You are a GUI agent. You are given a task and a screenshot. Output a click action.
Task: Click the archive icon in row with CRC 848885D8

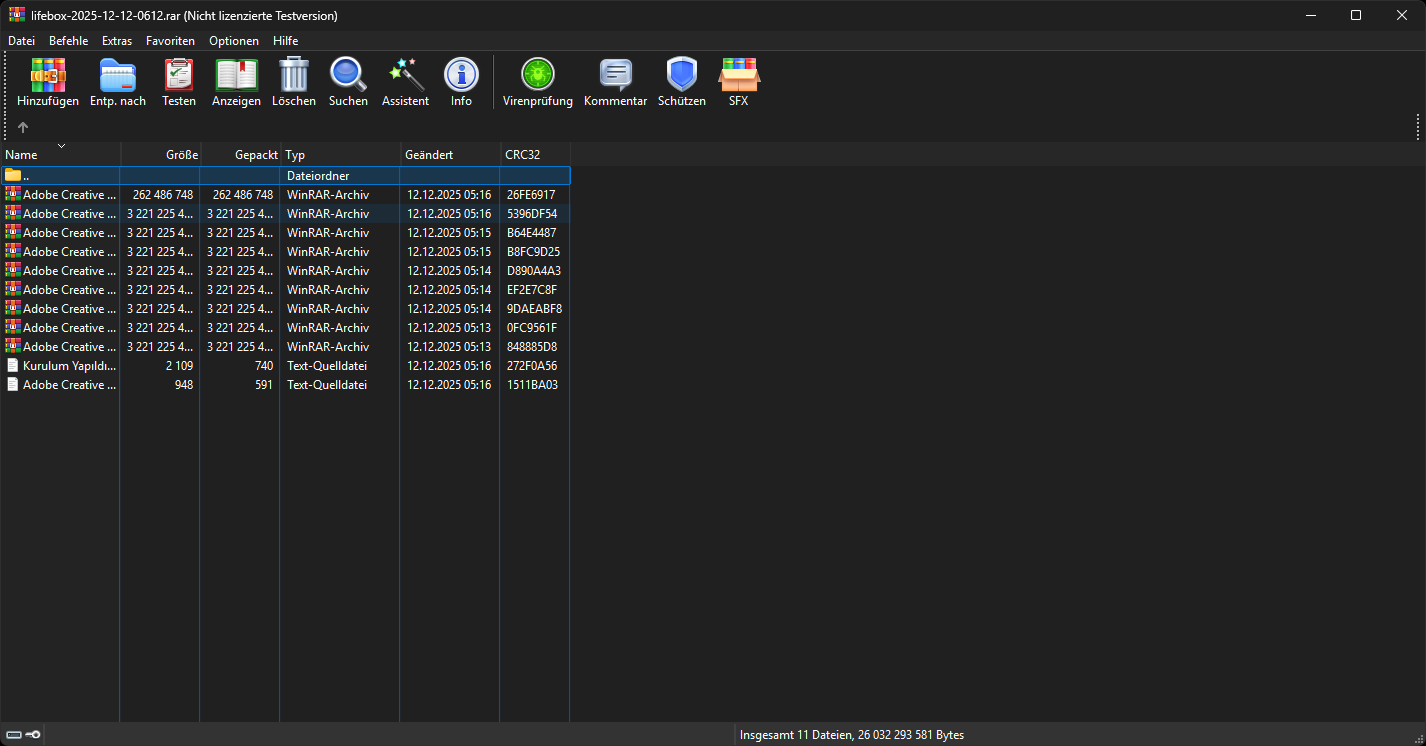pyautogui.click(x=13, y=346)
